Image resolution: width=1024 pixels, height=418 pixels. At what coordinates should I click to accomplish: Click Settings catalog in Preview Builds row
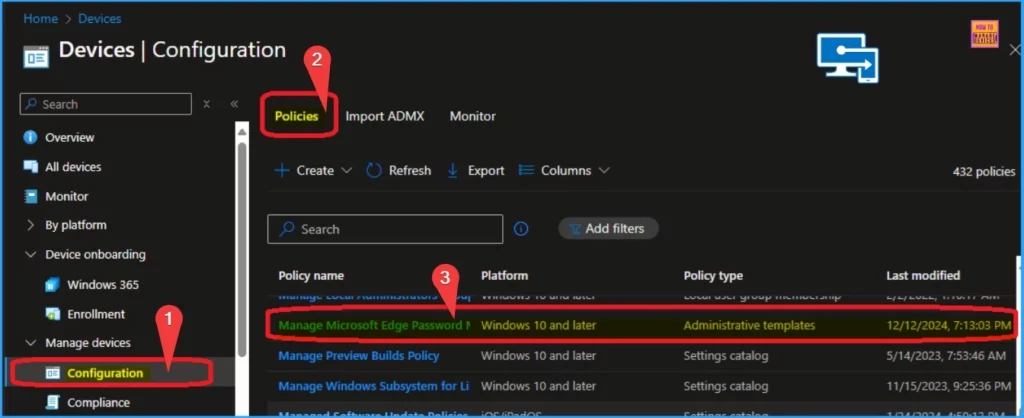click(726, 356)
